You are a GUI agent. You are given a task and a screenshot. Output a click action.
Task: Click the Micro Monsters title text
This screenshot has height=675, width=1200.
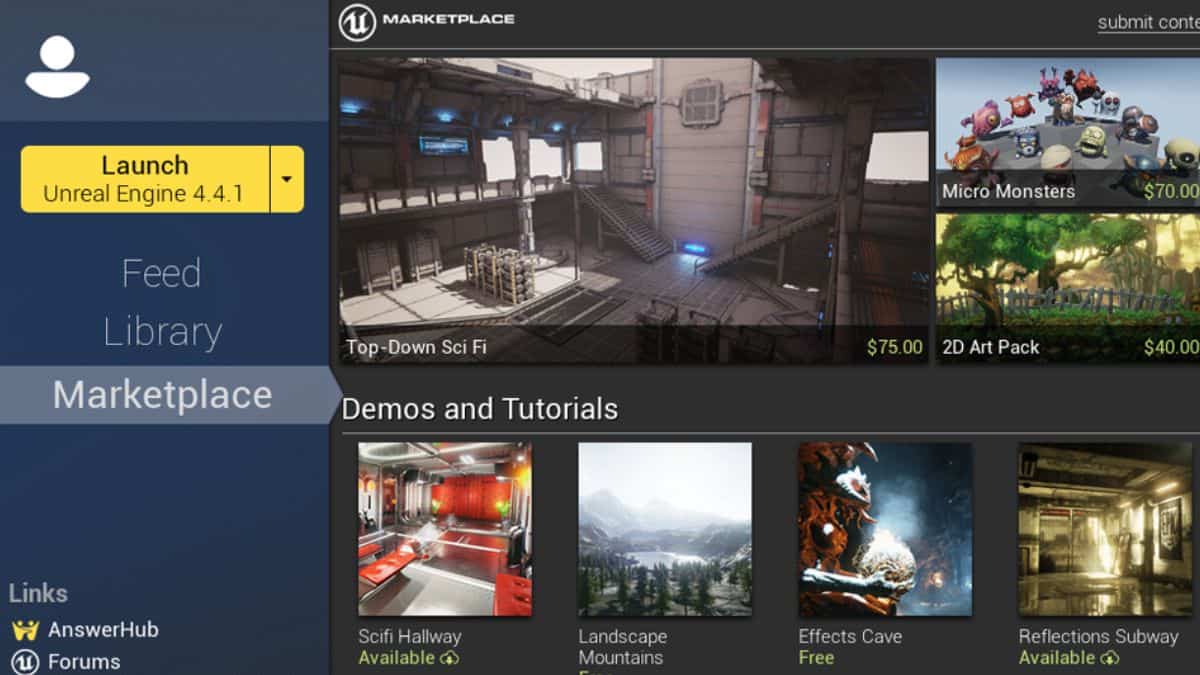pyautogui.click(x=1008, y=191)
